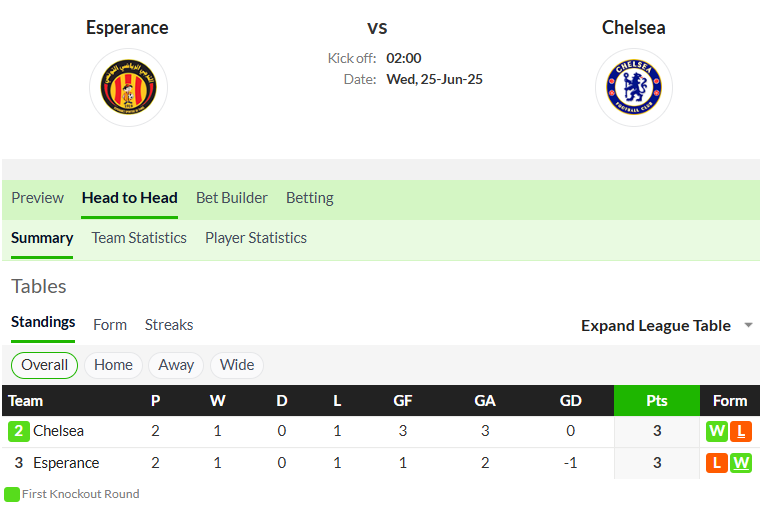The image size is (760, 518).
Task: Expand the League Table dropdown
Action: 667,326
